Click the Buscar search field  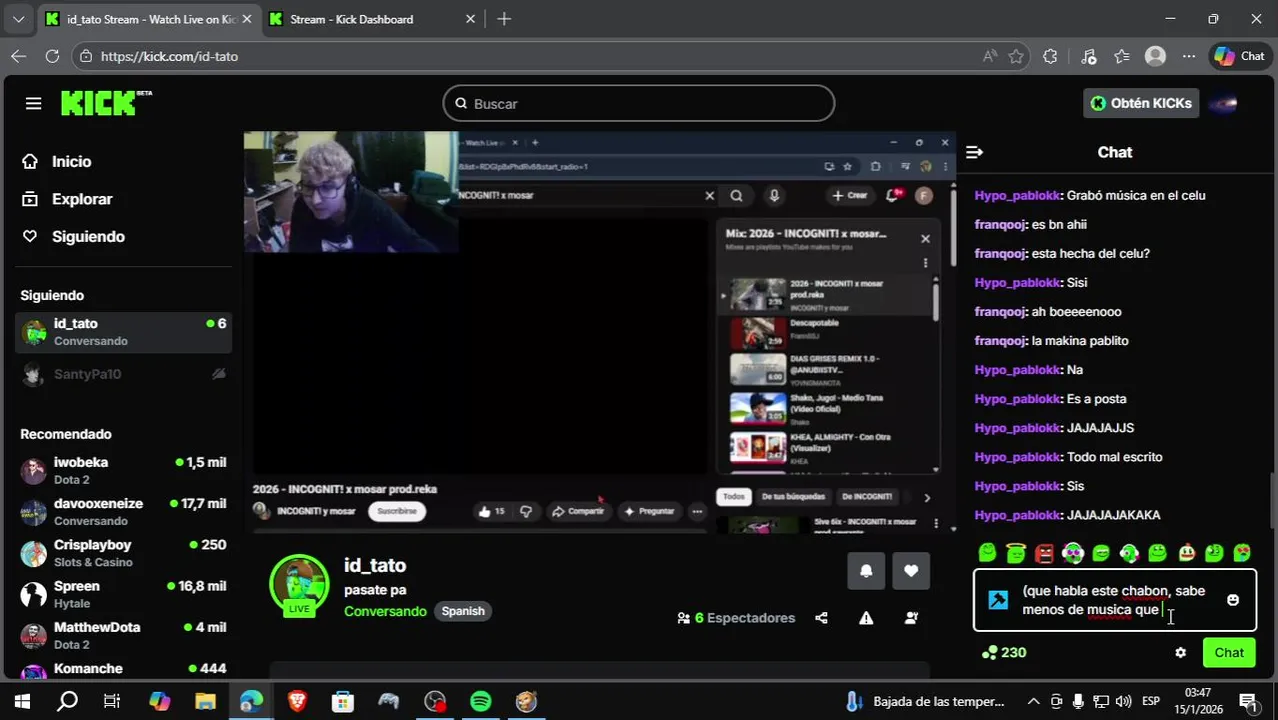[639, 104]
